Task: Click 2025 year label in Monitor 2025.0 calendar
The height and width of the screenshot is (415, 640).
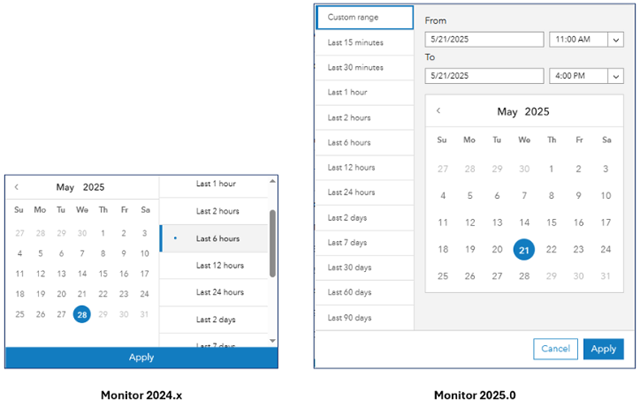Action: (x=537, y=112)
